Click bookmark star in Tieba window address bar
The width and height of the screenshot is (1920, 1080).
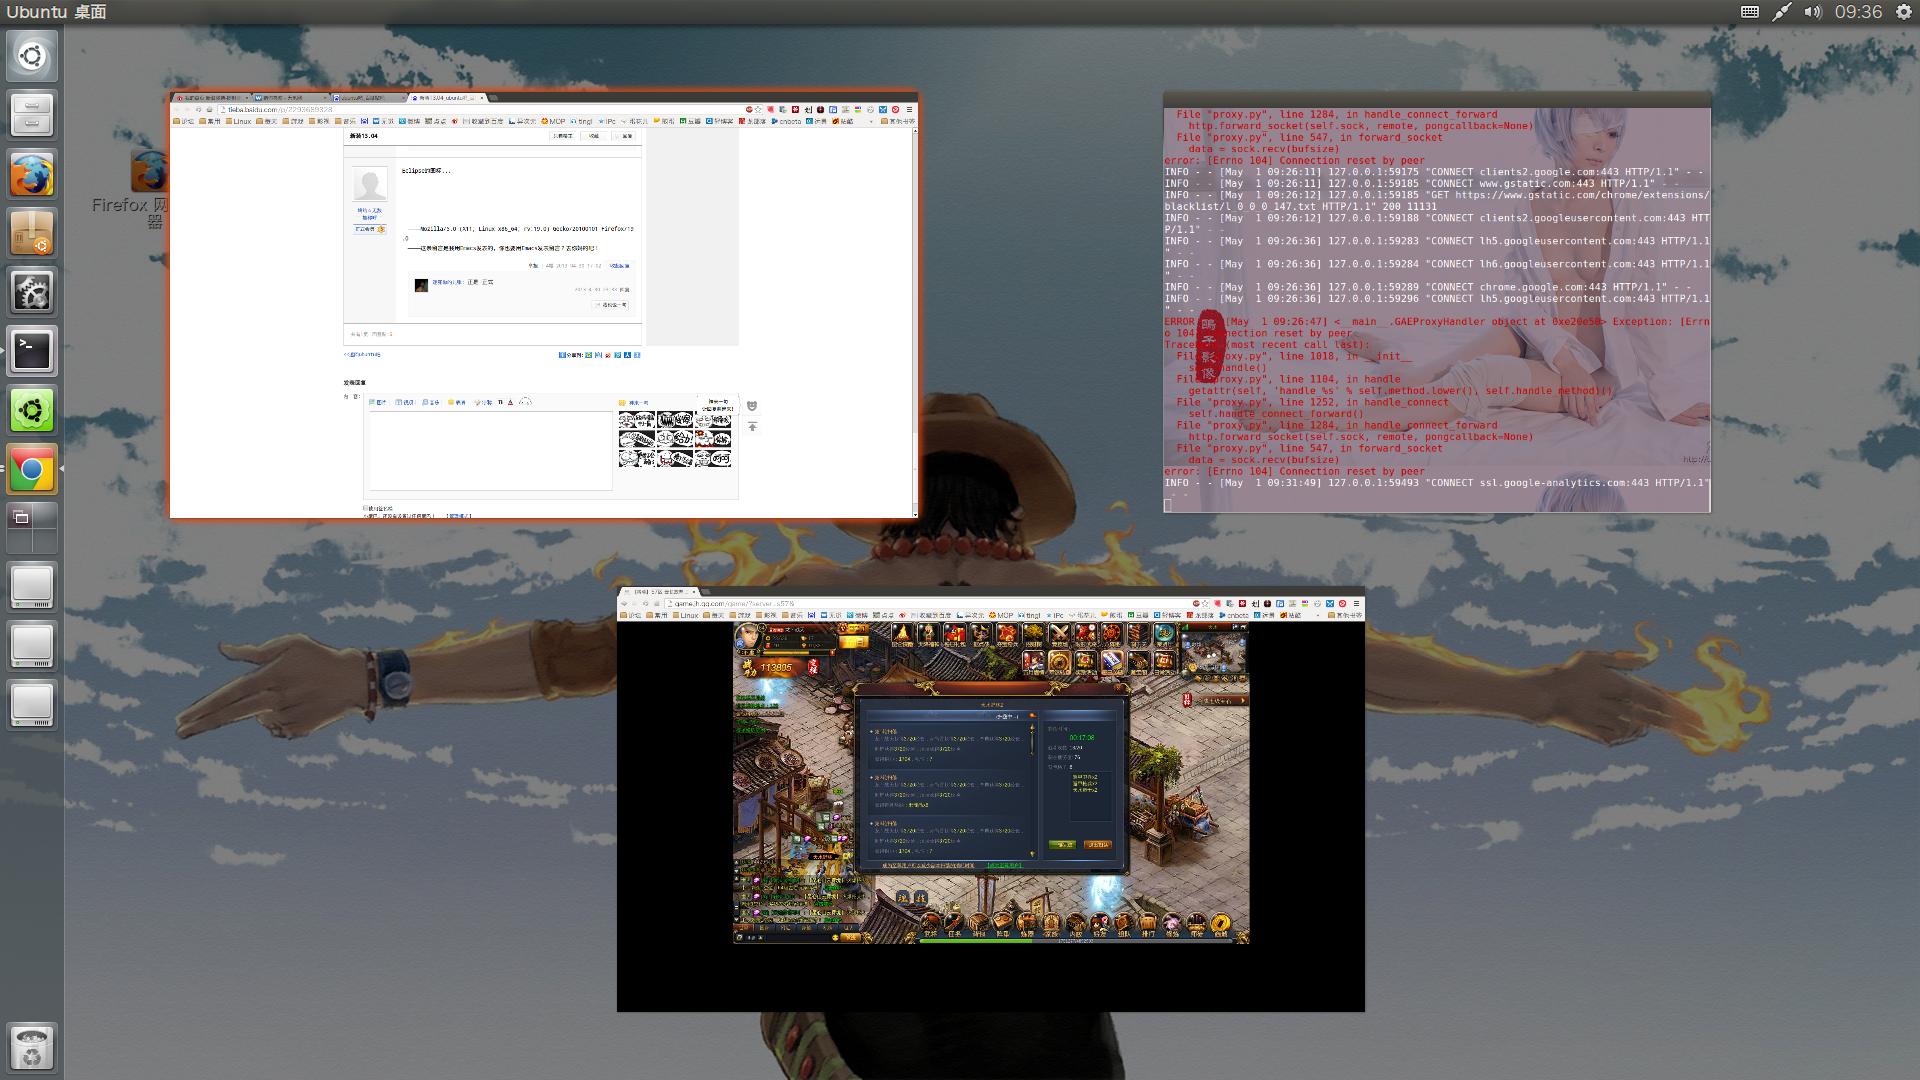[x=759, y=110]
